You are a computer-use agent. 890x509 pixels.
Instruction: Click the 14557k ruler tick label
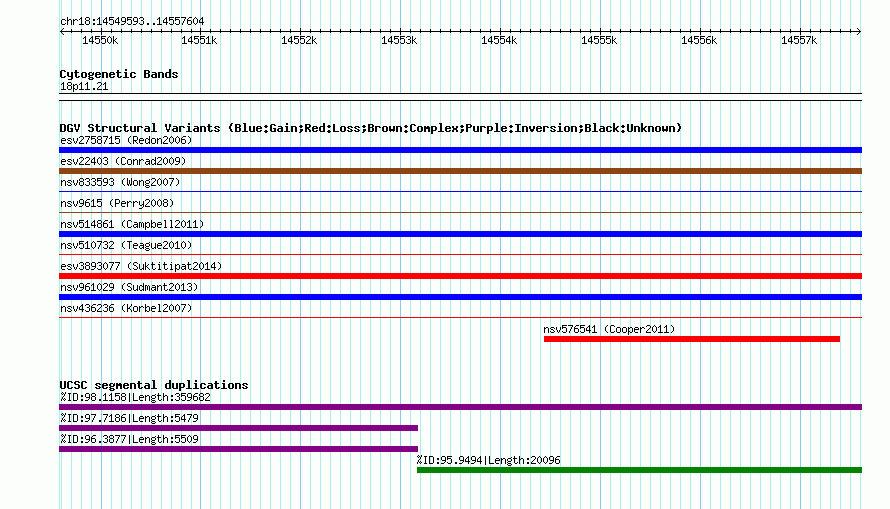[799, 40]
